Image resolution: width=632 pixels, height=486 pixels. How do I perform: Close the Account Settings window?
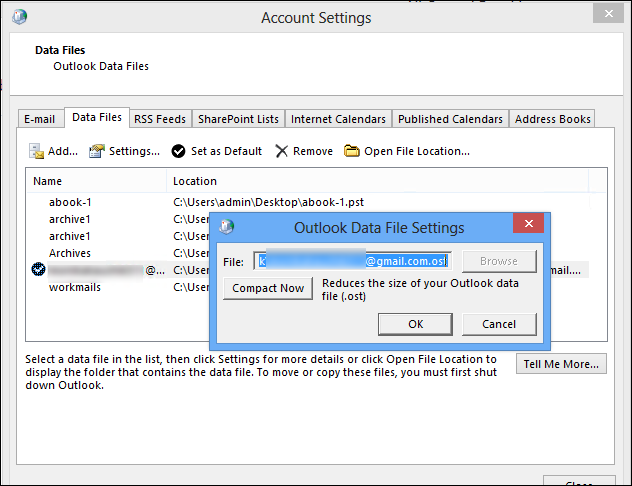(608, 13)
